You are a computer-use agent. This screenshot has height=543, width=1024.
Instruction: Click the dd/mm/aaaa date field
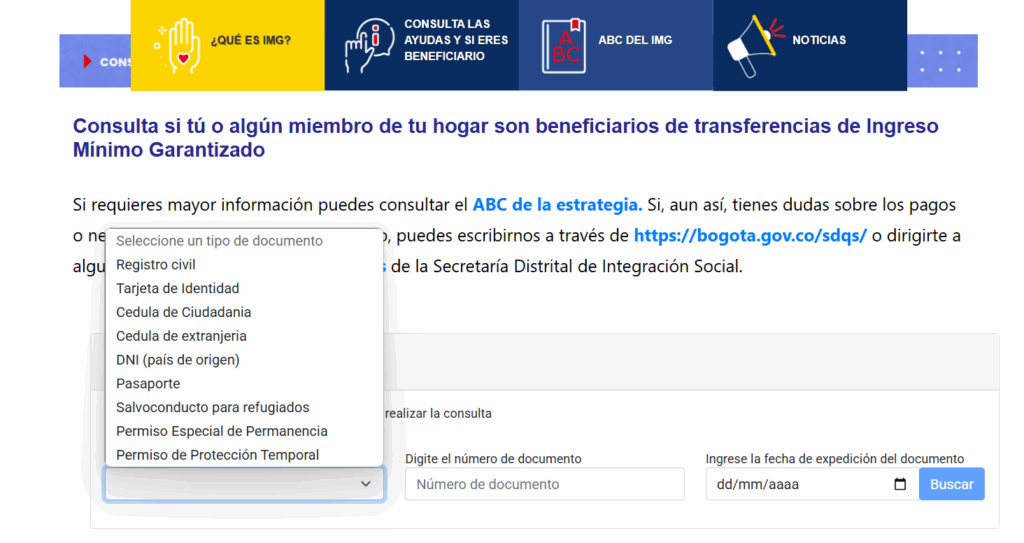click(x=812, y=484)
